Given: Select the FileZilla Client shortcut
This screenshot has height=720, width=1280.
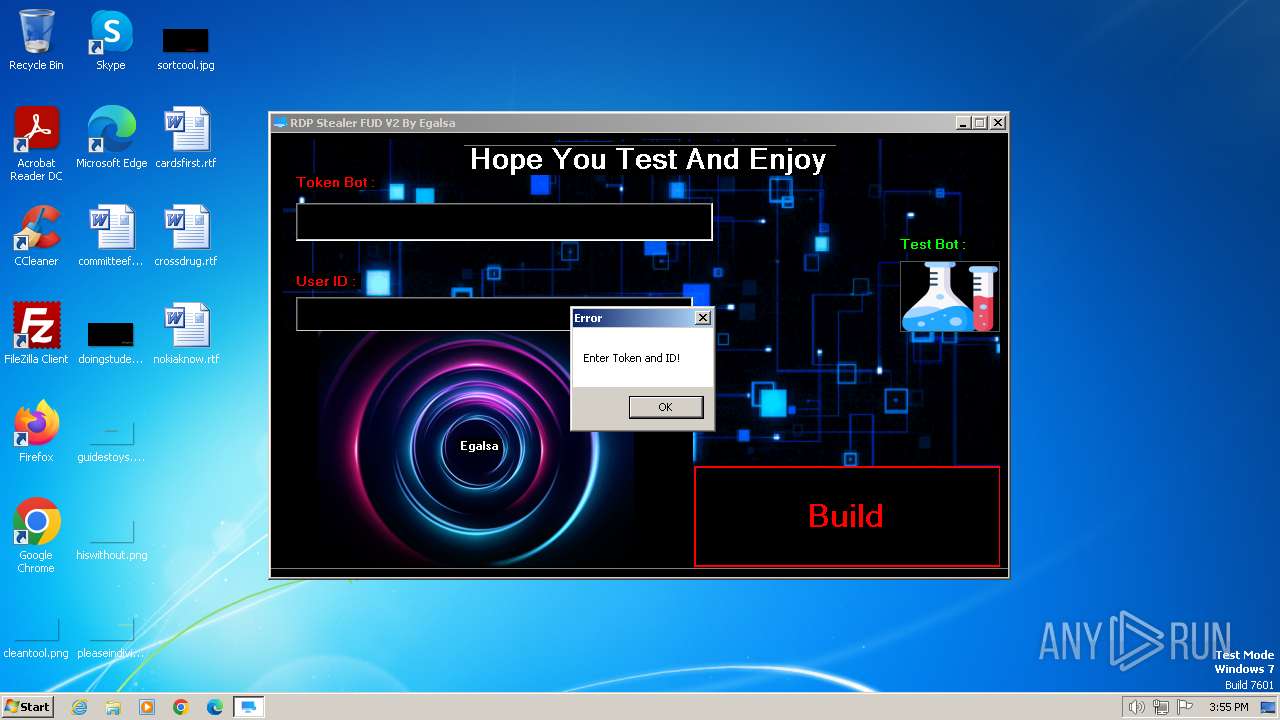Looking at the screenshot, I should click(x=36, y=335).
